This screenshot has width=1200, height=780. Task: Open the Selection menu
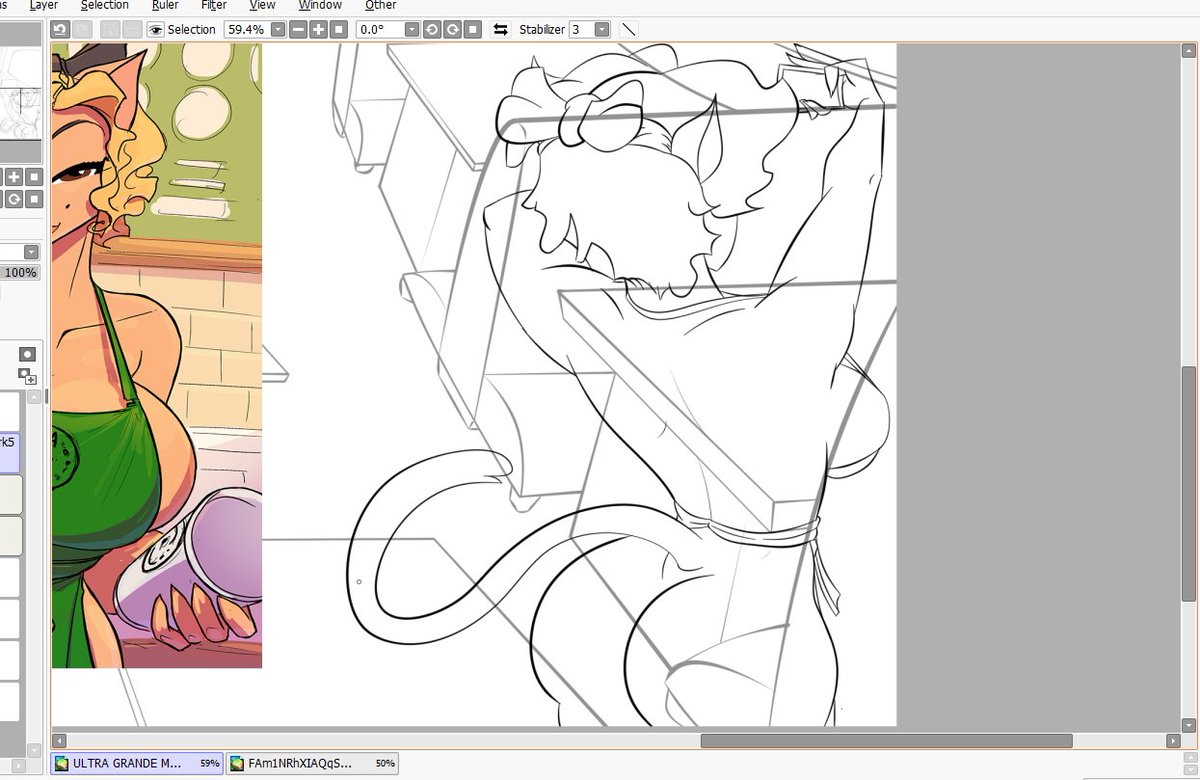point(105,5)
